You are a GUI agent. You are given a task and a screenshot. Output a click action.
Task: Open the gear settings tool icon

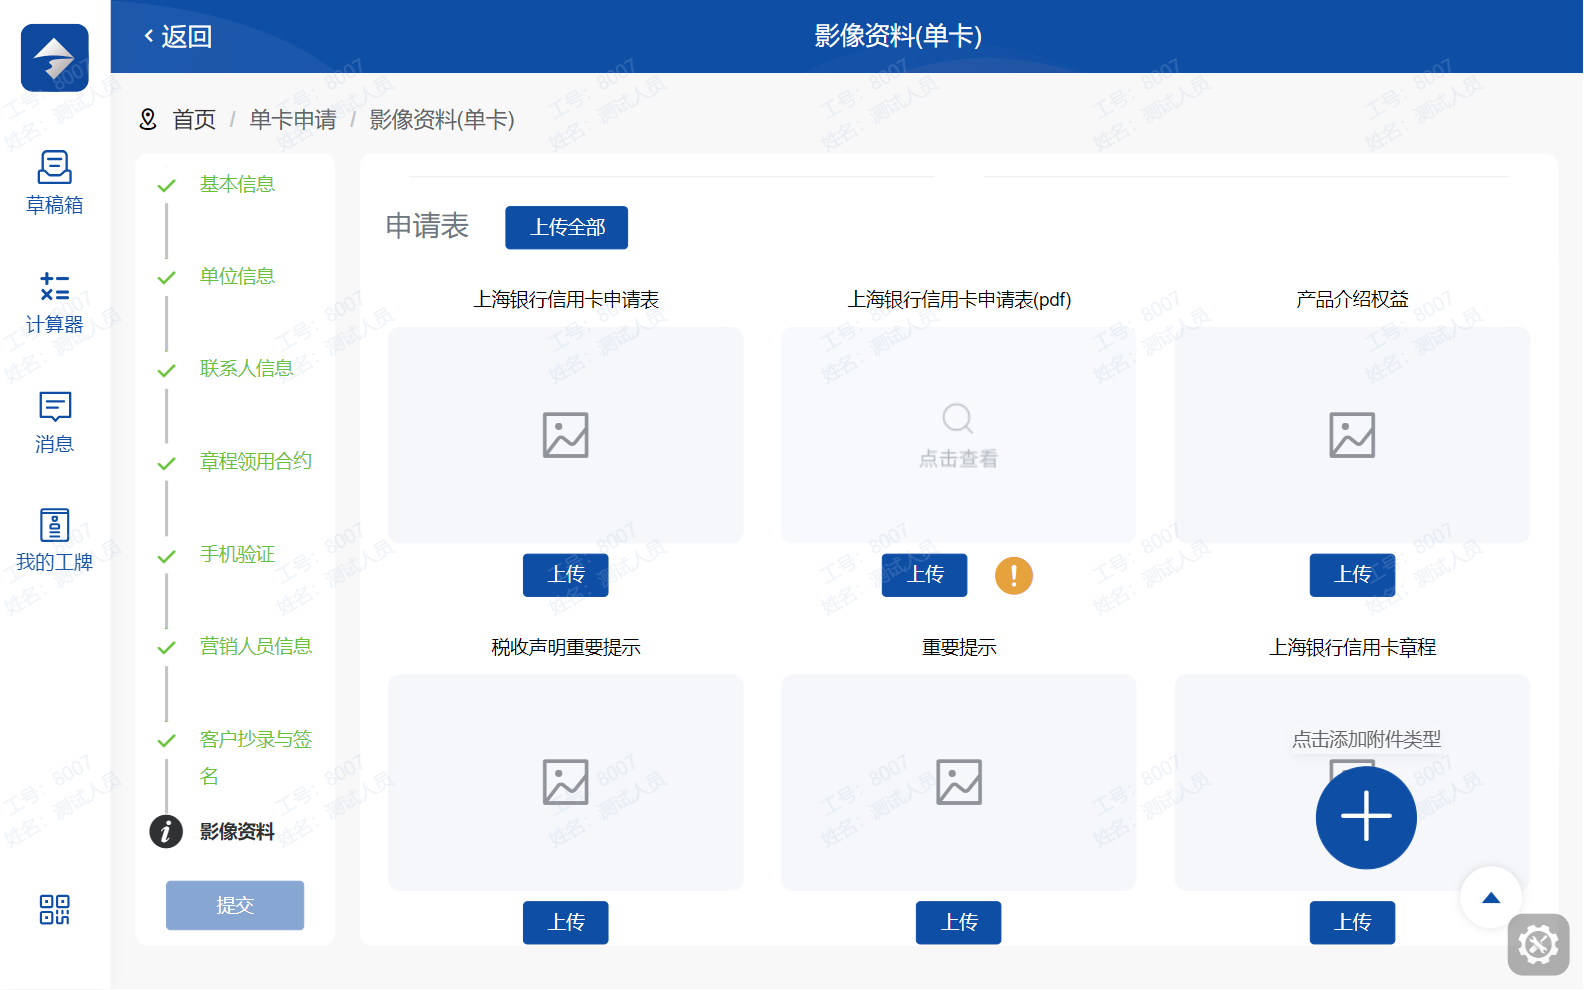click(x=1538, y=944)
